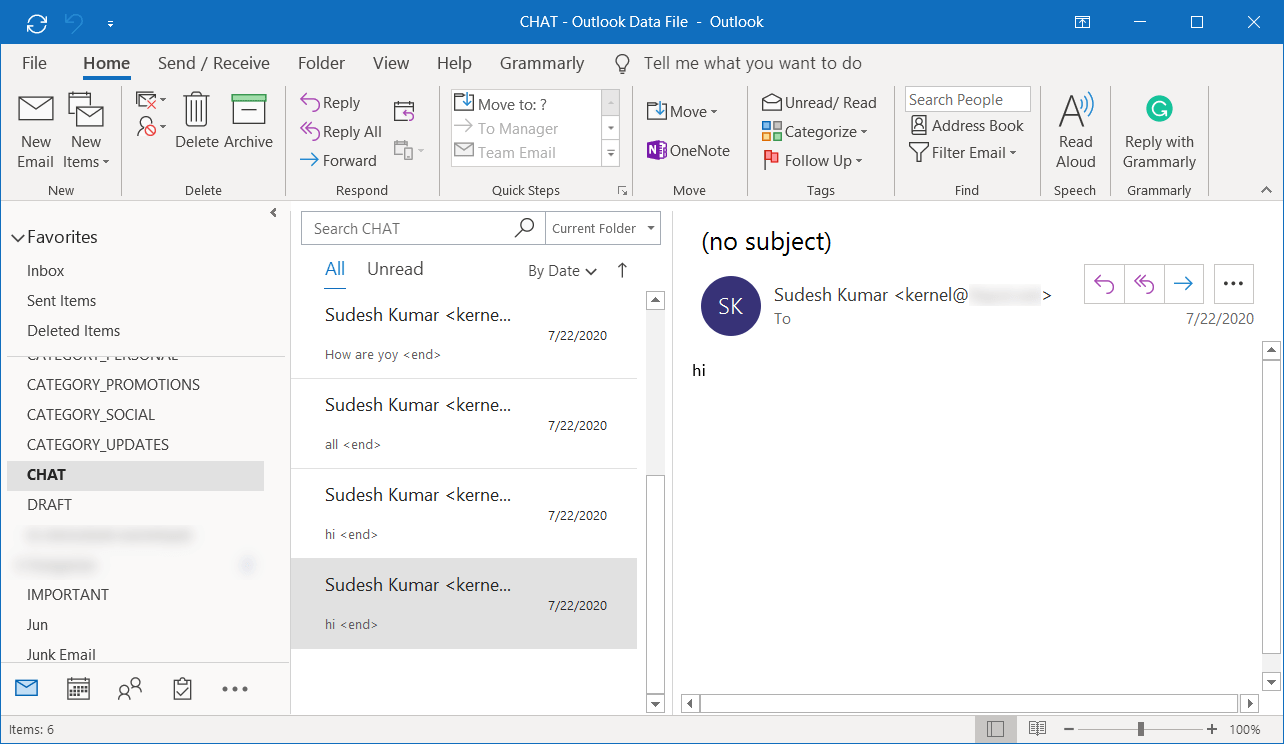Open the Inbox folder
The width and height of the screenshot is (1284, 744).
tap(45, 271)
